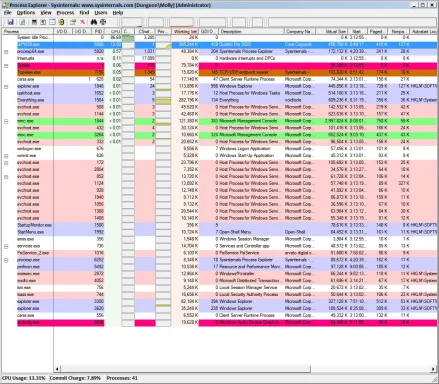Sort by the Working Set column header

tap(185, 31)
